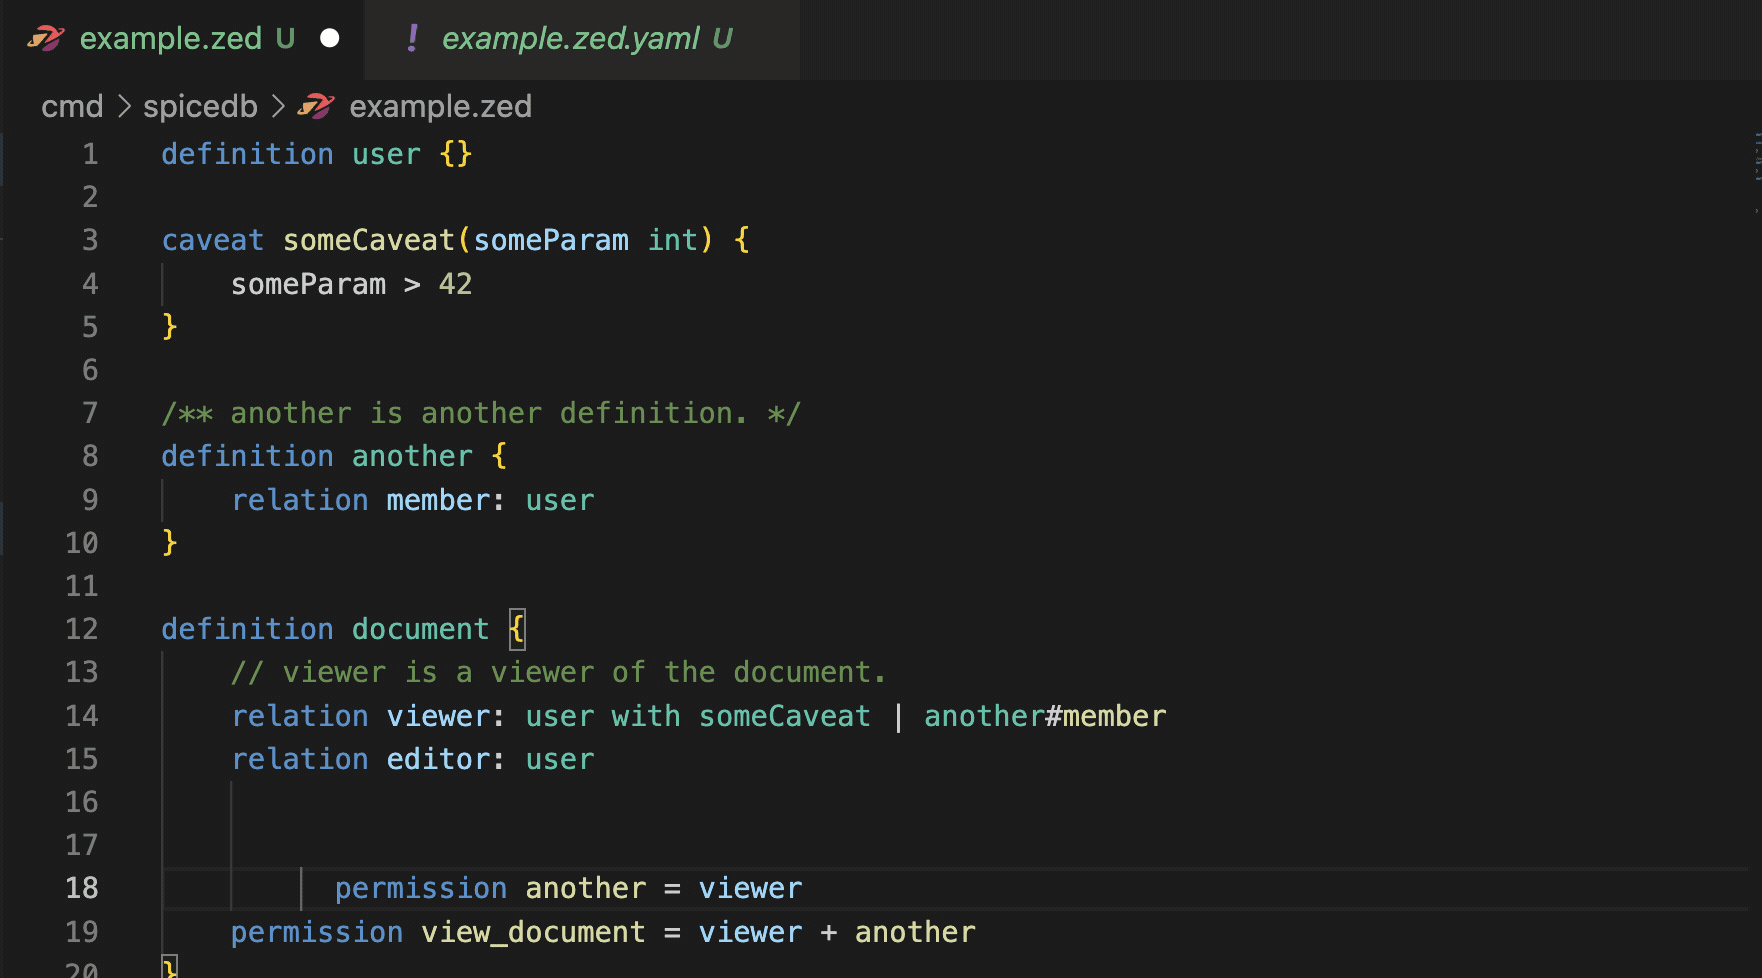Click line number 12 in the gutter
The image size is (1762, 978).
(x=82, y=629)
